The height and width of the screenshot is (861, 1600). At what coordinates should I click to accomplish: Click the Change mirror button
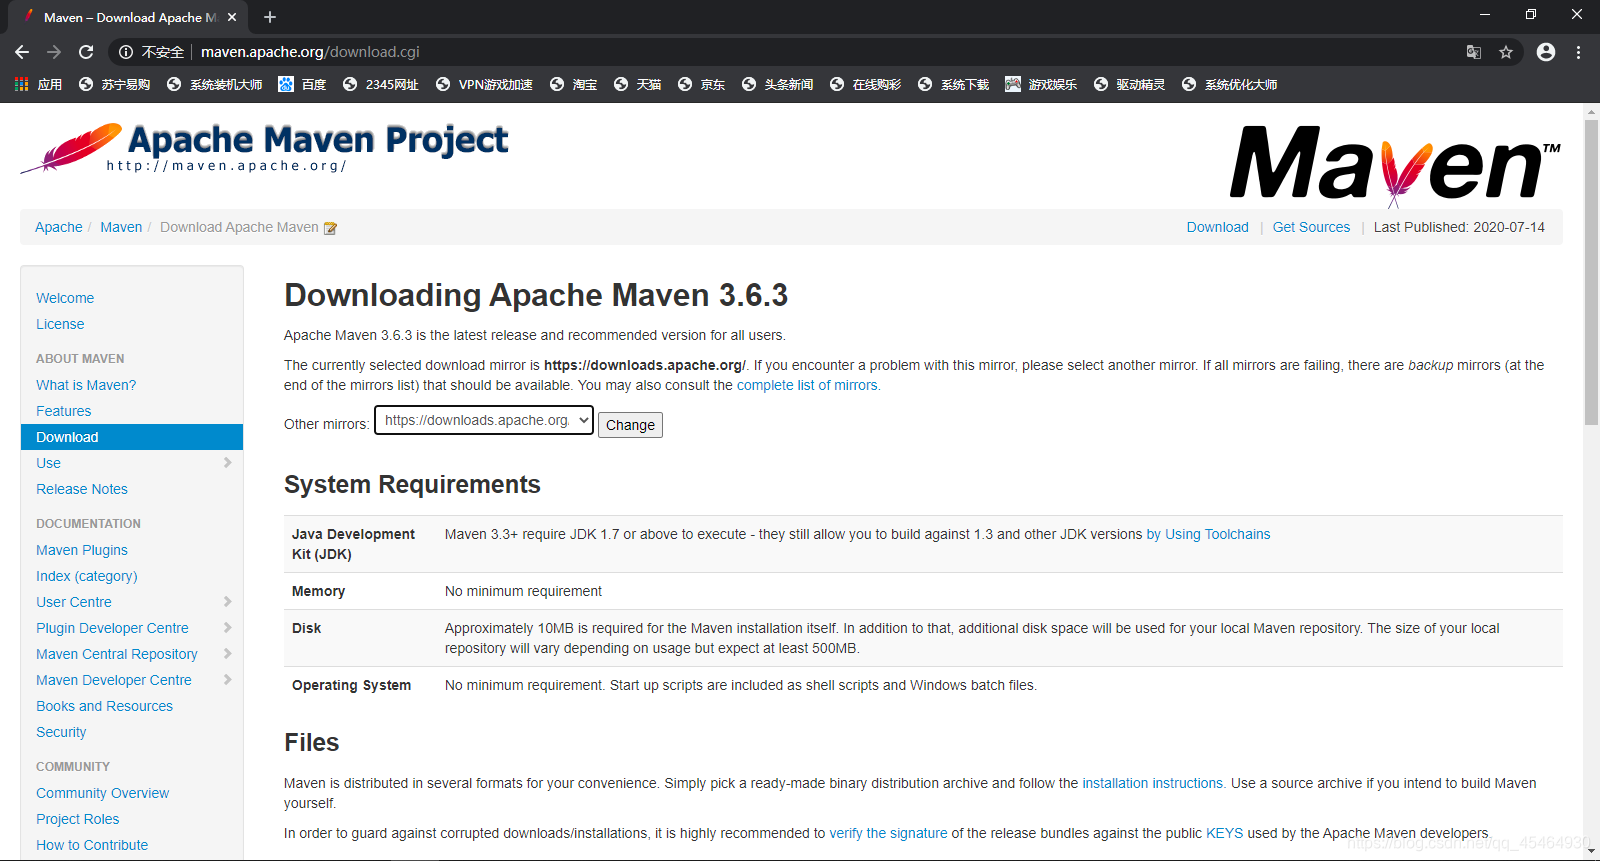point(630,425)
